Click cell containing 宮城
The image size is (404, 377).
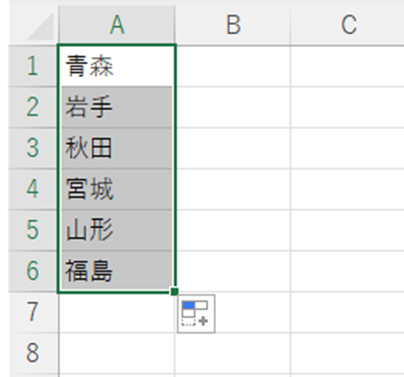117,189
